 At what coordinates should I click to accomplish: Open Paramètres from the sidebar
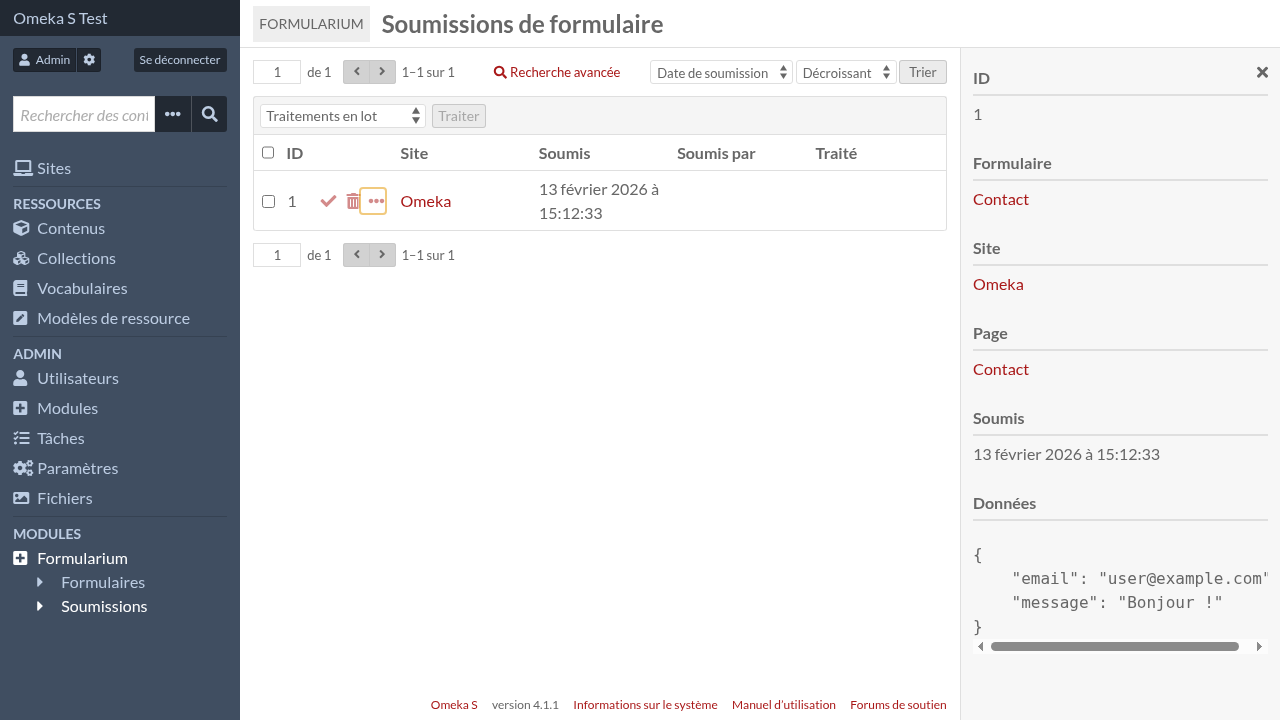click(x=76, y=468)
